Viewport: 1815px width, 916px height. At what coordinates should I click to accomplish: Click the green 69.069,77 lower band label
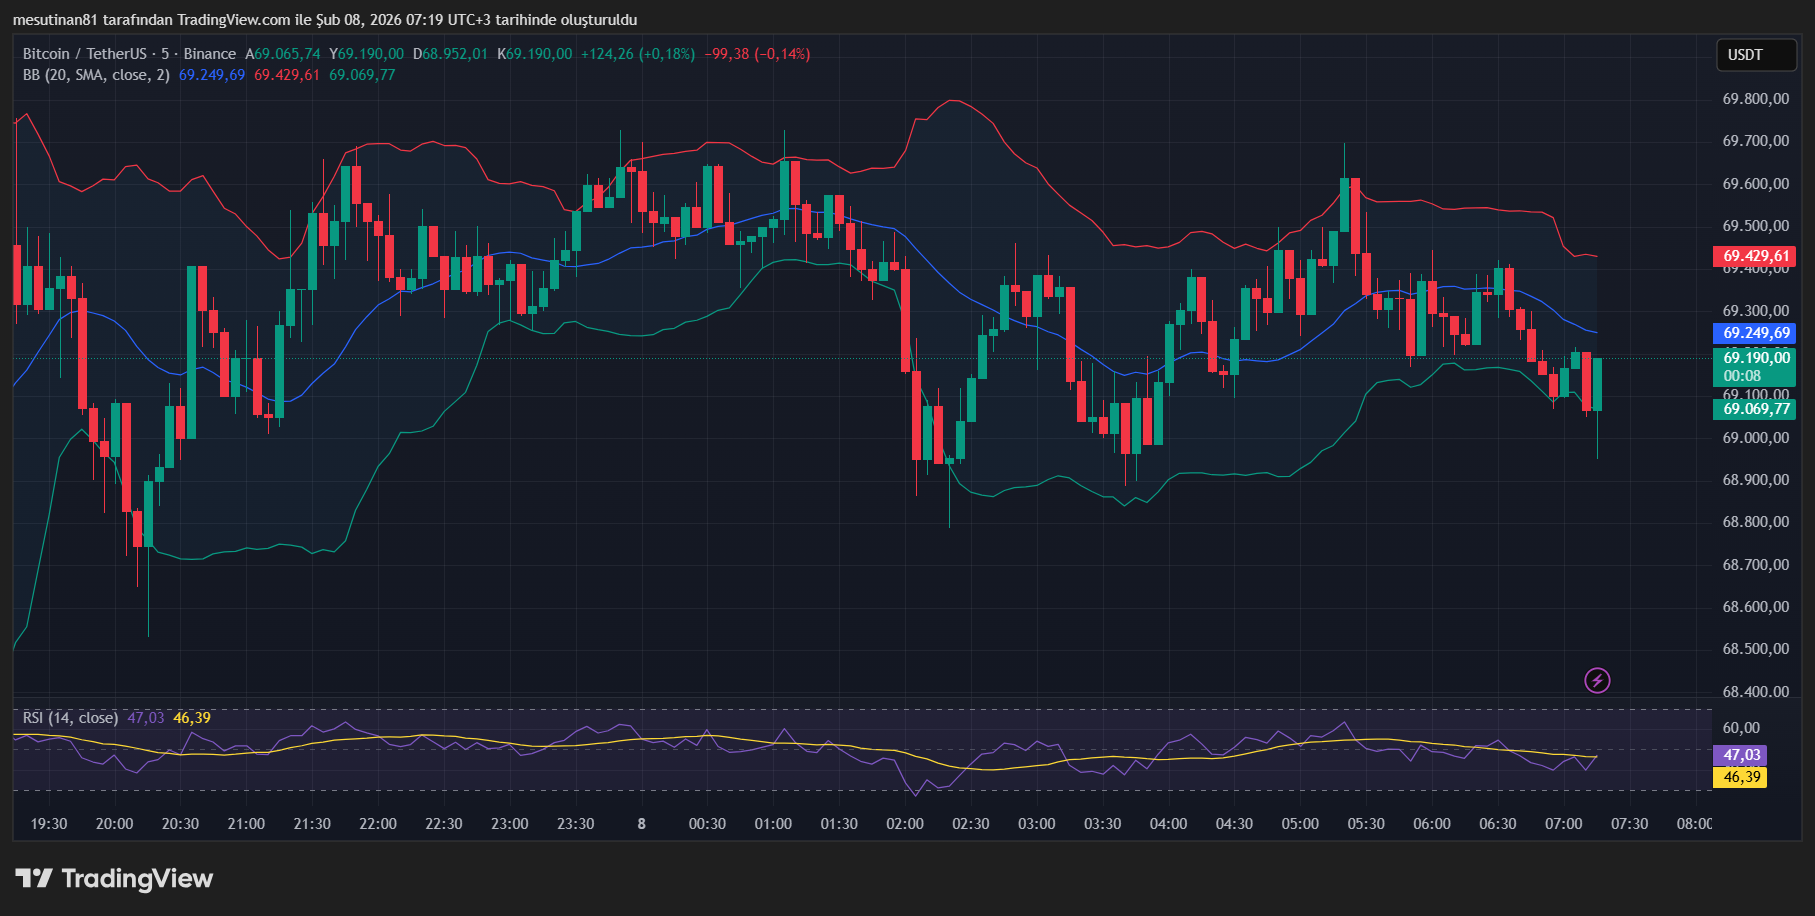pyautogui.click(x=1755, y=409)
